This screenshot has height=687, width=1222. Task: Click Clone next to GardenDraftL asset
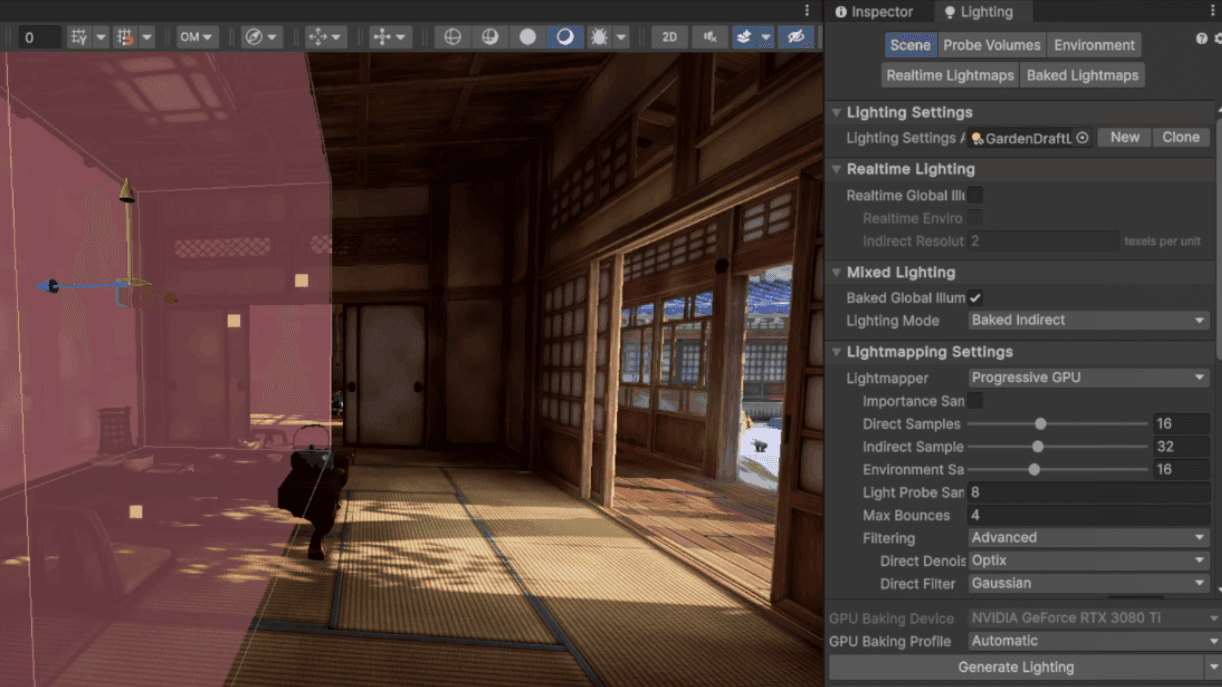(1181, 137)
